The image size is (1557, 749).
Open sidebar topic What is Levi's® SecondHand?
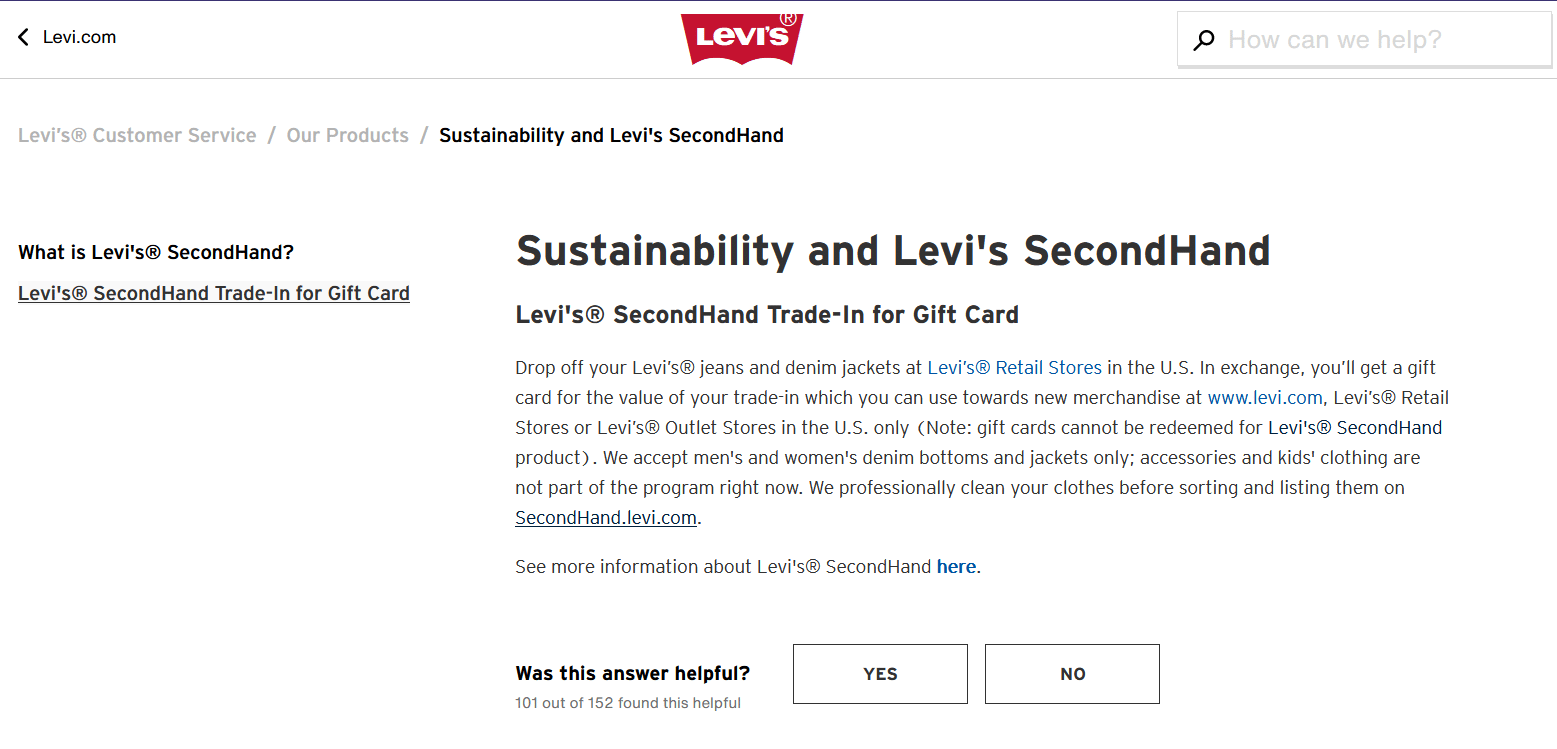click(x=156, y=252)
